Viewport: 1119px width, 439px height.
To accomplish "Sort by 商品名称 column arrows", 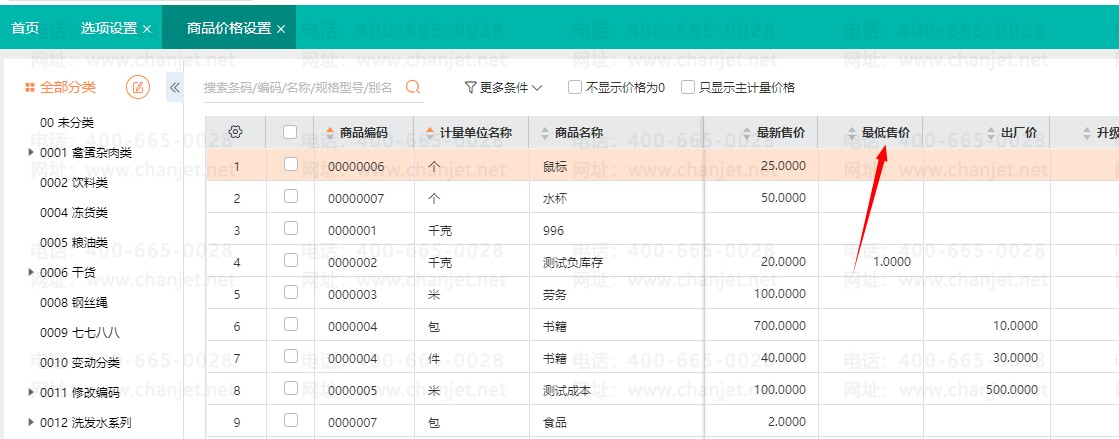I will pyautogui.click(x=546, y=133).
